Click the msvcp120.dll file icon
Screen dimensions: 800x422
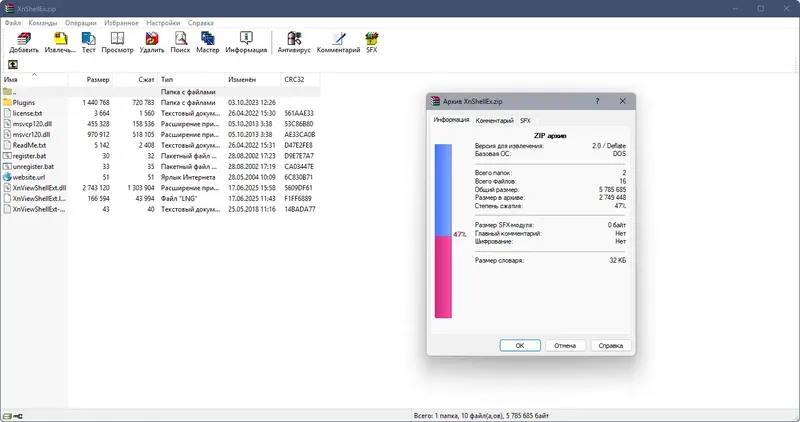(7, 123)
